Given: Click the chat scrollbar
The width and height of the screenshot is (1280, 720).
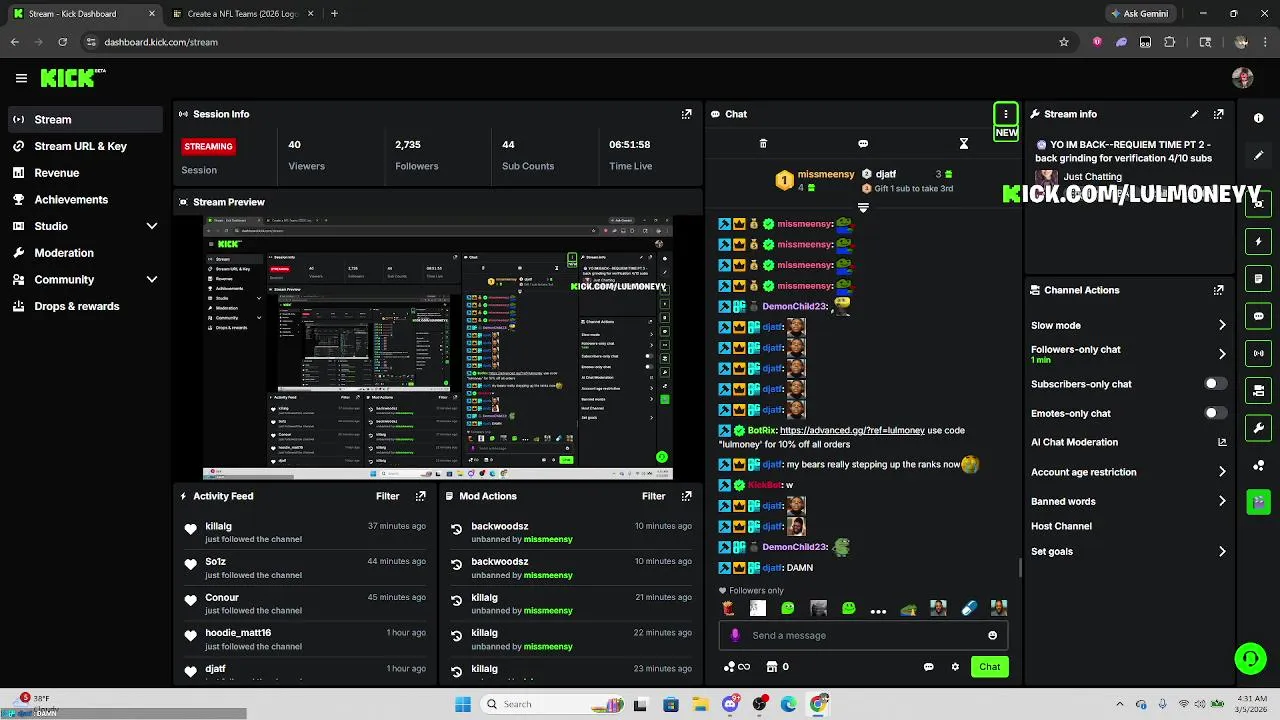Looking at the screenshot, I should (x=1020, y=567).
